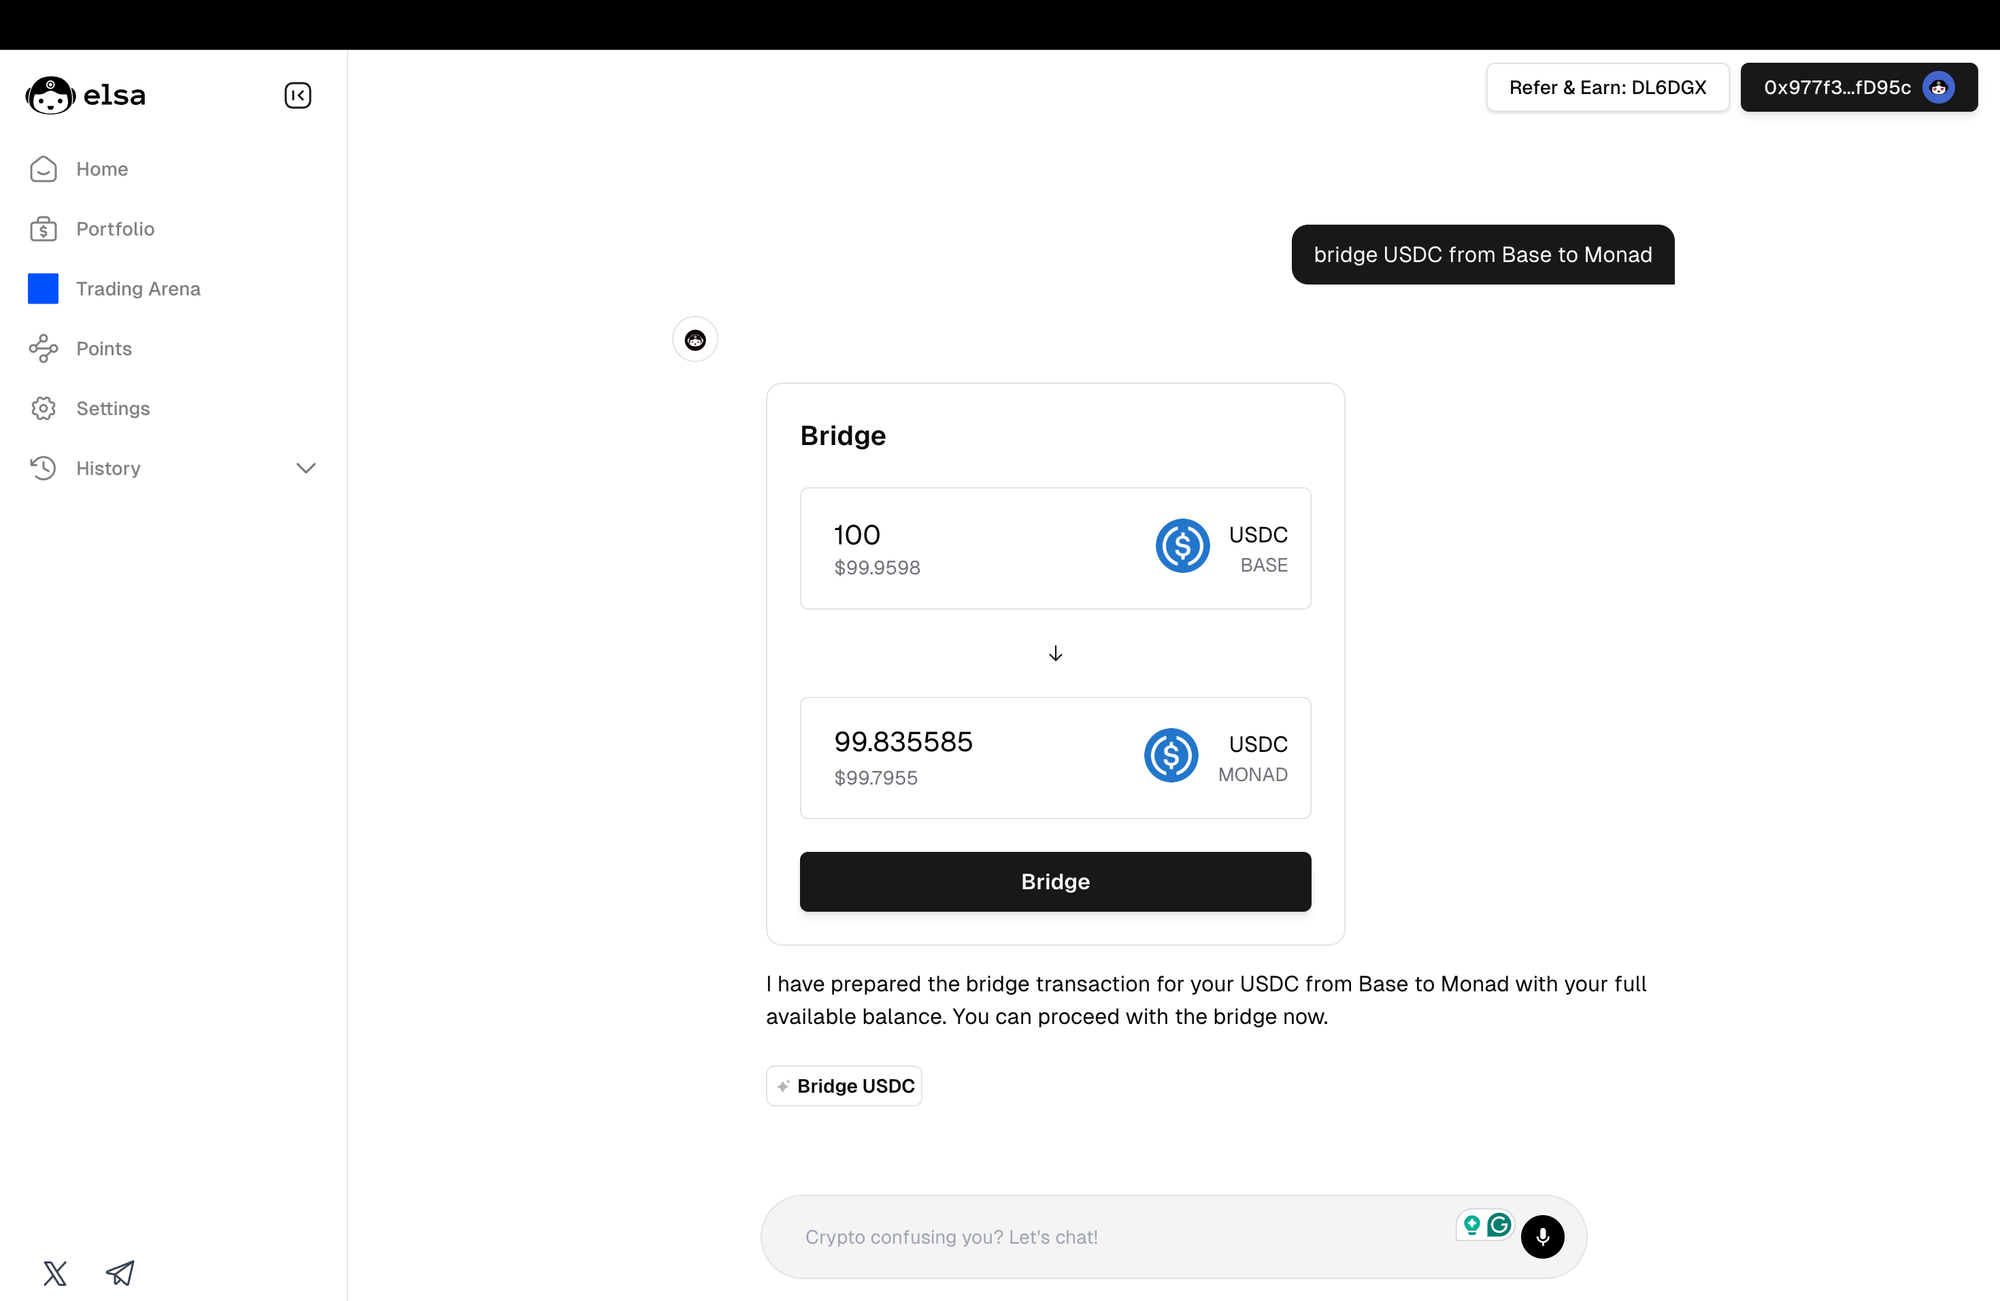Image resolution: width=2000 pixels, height=1301 pixels.
Task: Navigate to the Portfolio section
Action: [115, 229]
